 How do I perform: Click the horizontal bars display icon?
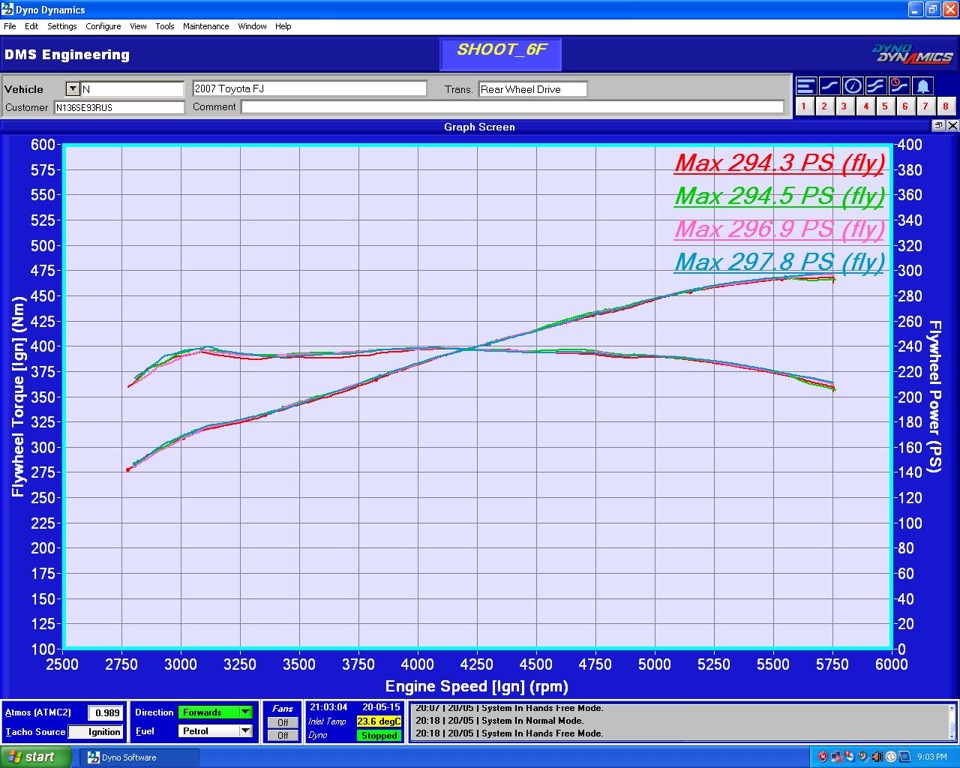pos(806,86)
